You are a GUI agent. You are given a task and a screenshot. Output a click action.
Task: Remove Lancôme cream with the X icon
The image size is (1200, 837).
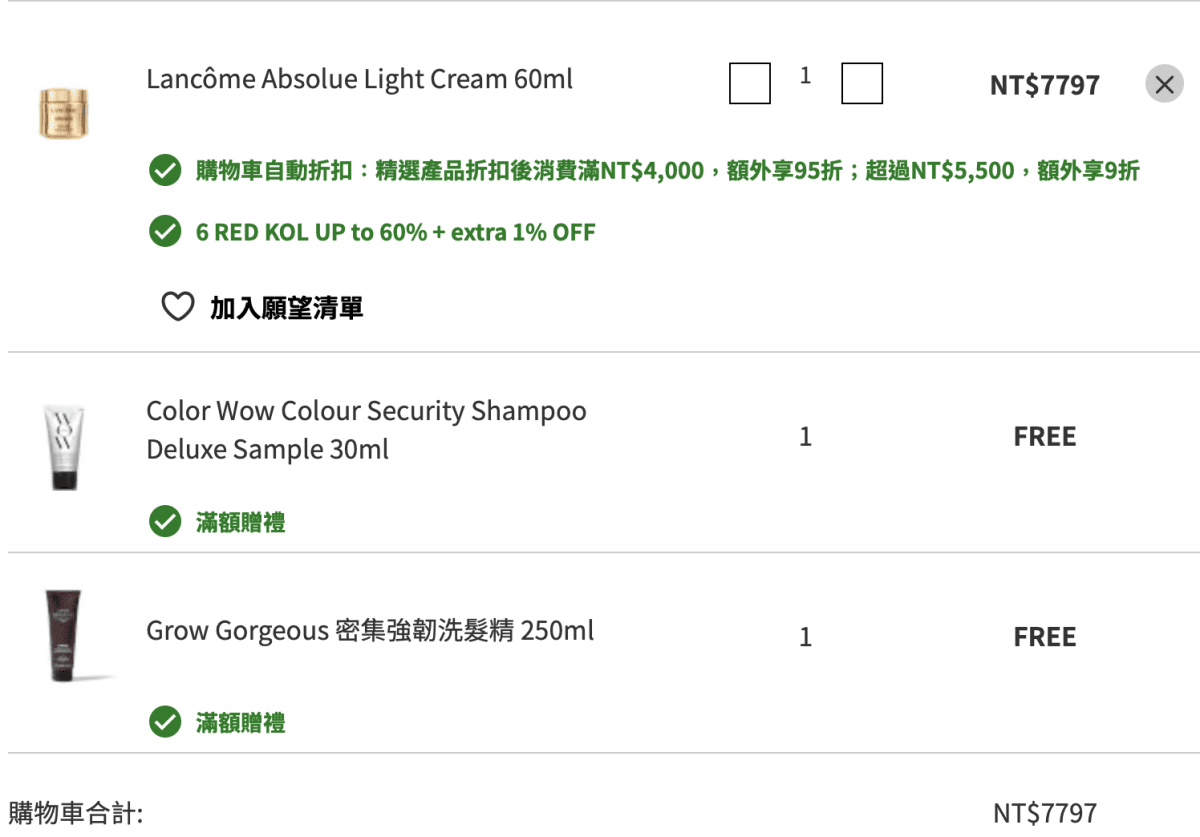pos(1164,85)
